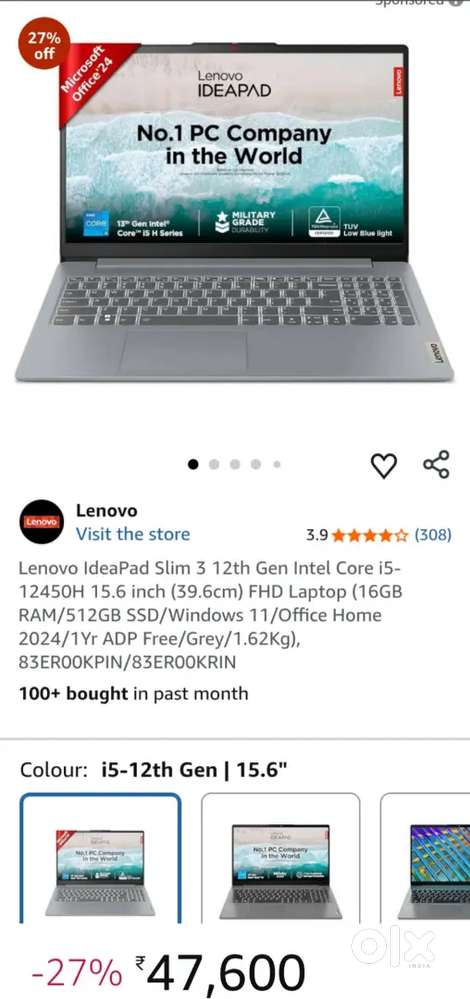
Task: Click the OLX watermark logo
Action: (x=393, y=945)
